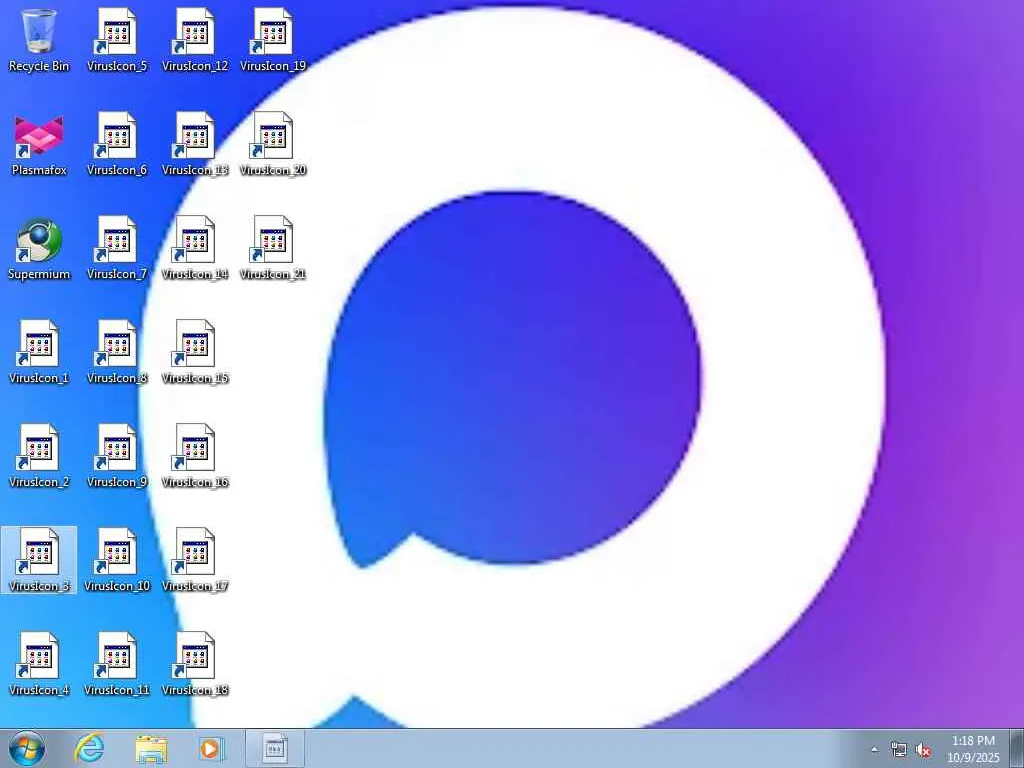Image resolution: width=1024 pixels, height=768 pixels.
Task: Open Windows Explorer from the taskbar
Action: coord(151,748)
